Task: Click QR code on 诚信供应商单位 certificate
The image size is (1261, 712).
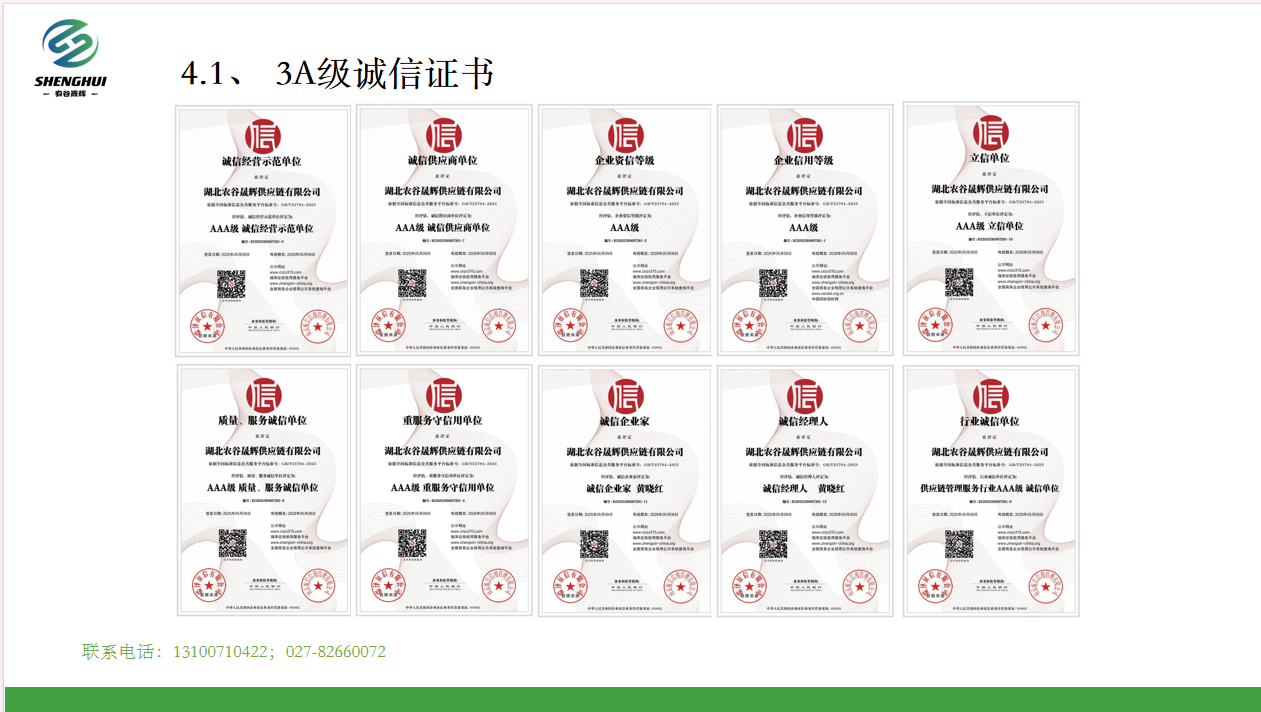Action: click(412, 283)
